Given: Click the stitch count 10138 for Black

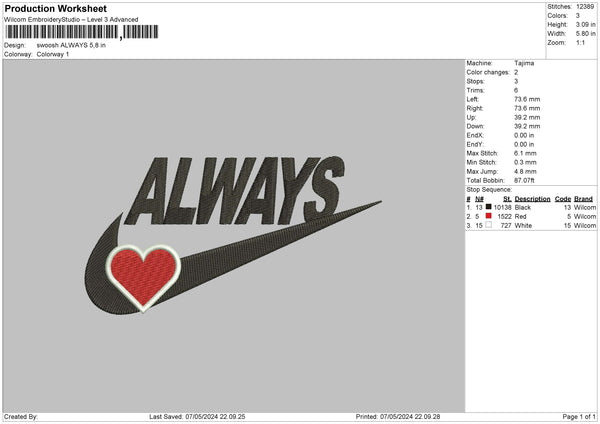Looking at the screenshot, I should coord(502,207).
